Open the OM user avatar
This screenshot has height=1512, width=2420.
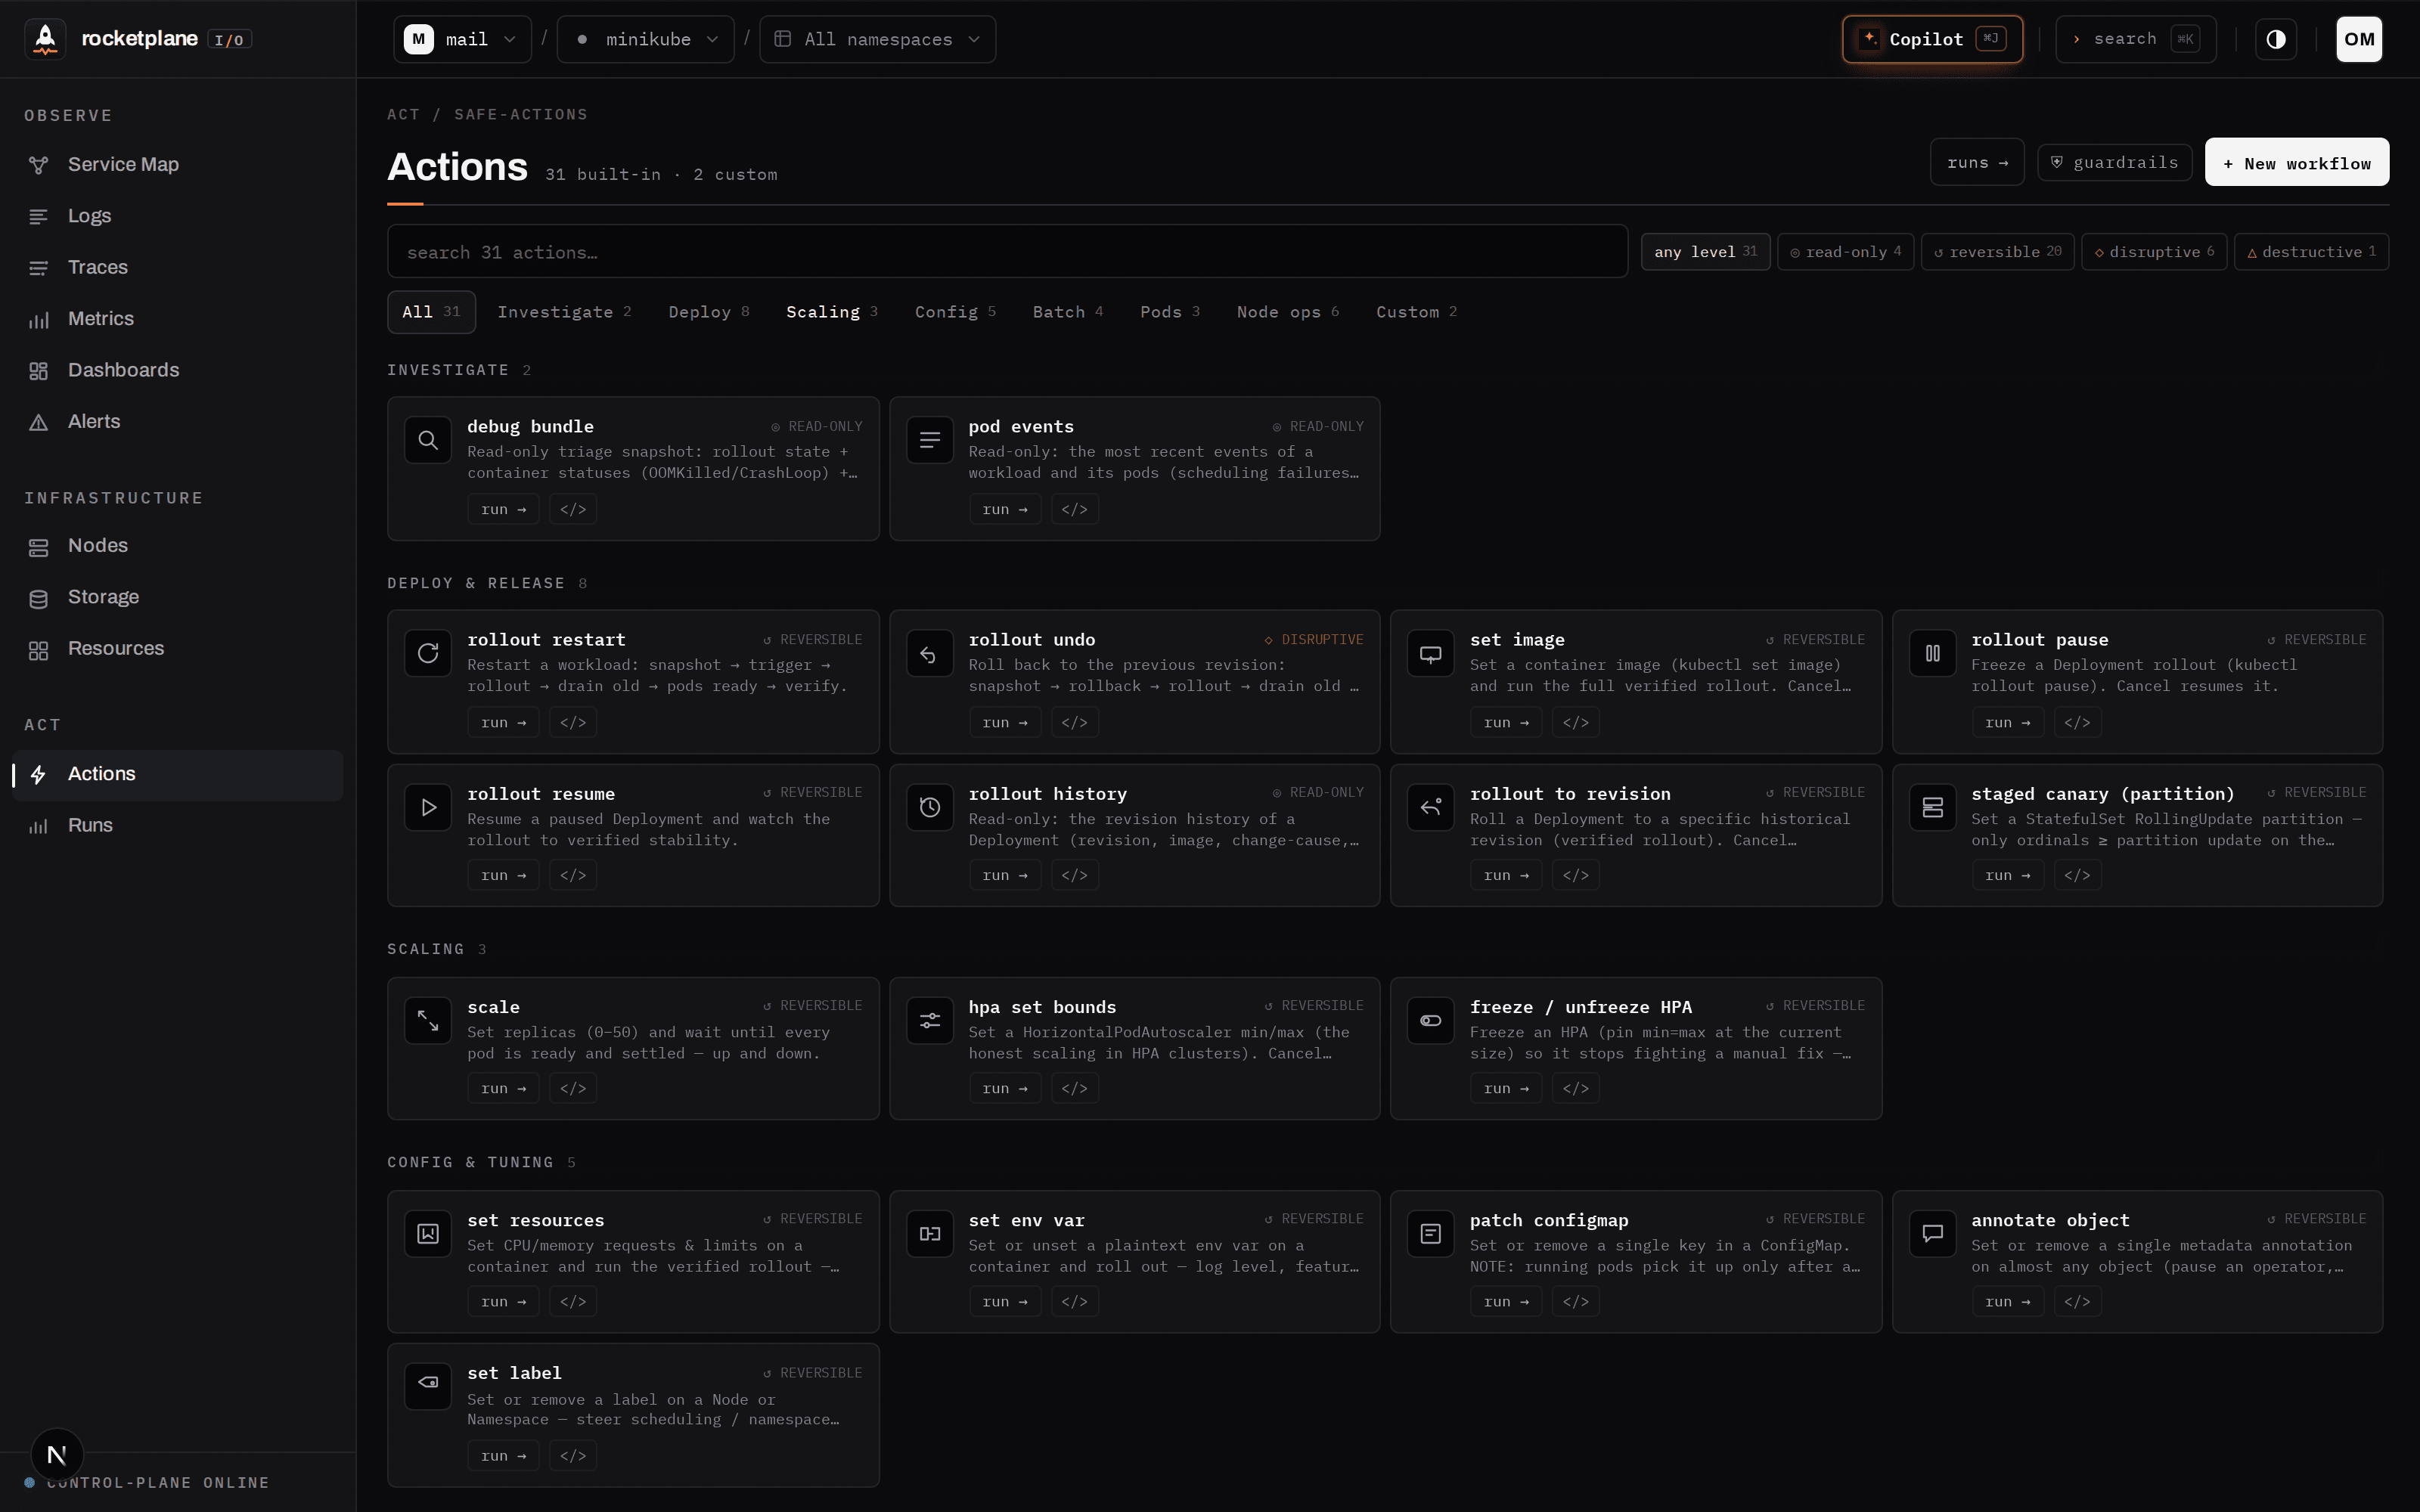click(x=2359, y=39)
